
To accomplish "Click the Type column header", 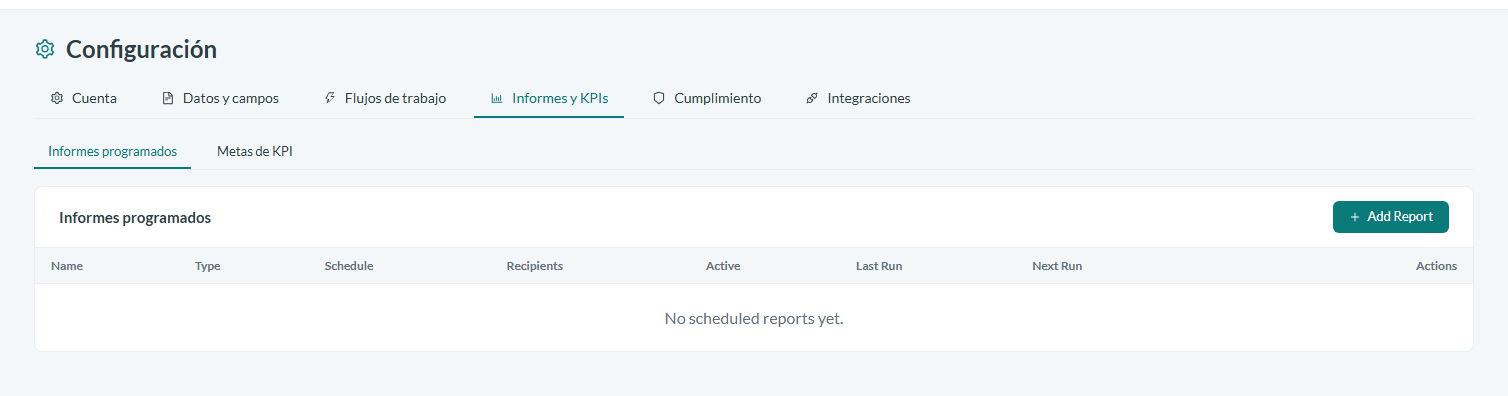I will click(x=208, y=266).
